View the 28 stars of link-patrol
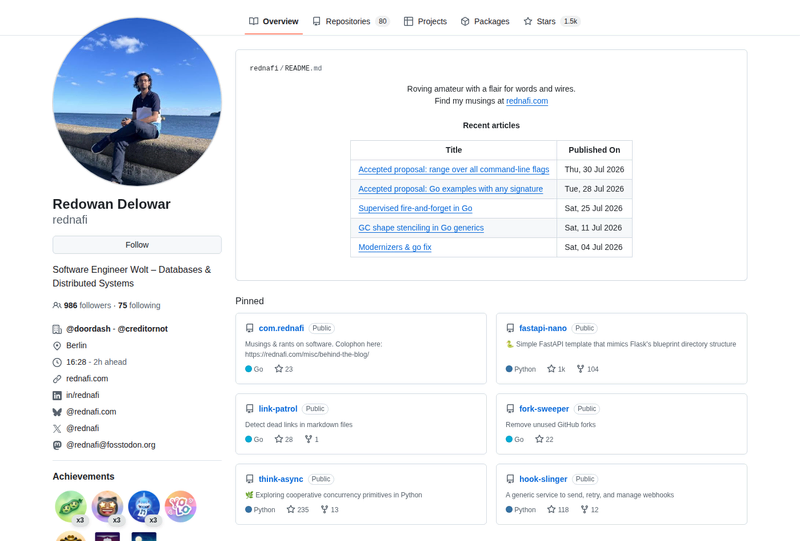800x541 pixels. (284, 439)
